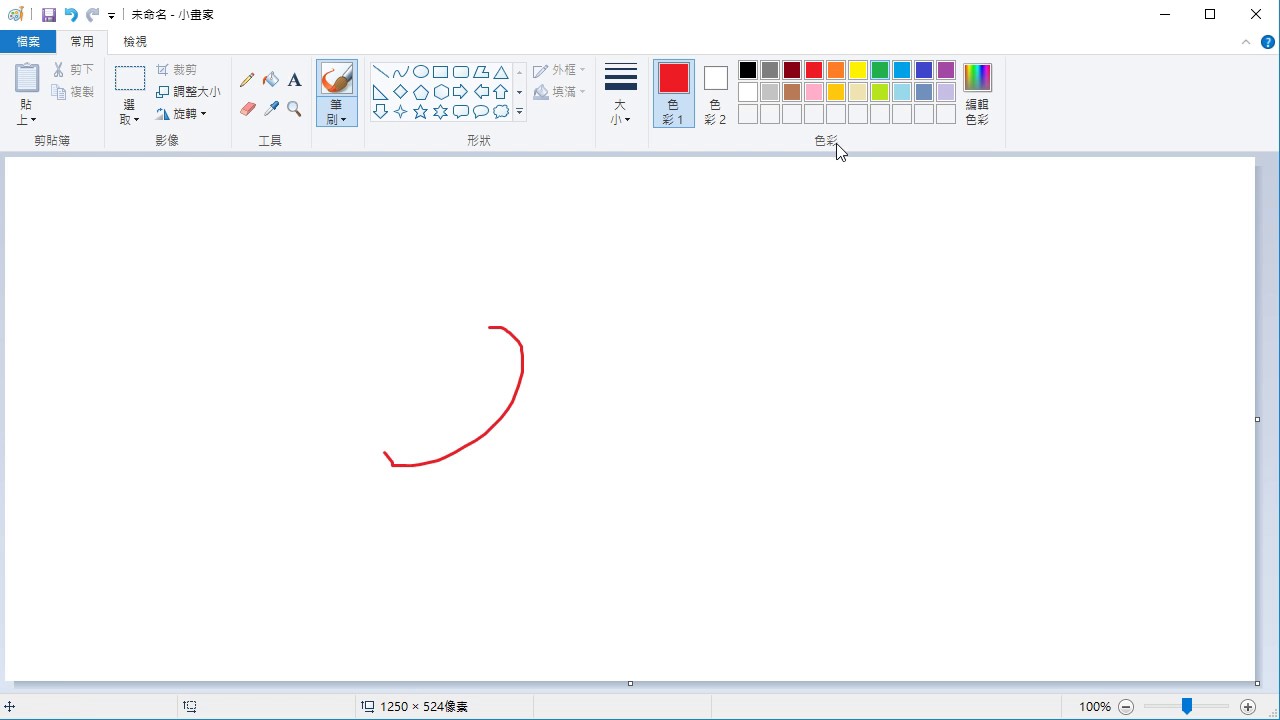Pick the green color swatch
The height and width of the screenshot is (720, 1280).
click(880, 70)
